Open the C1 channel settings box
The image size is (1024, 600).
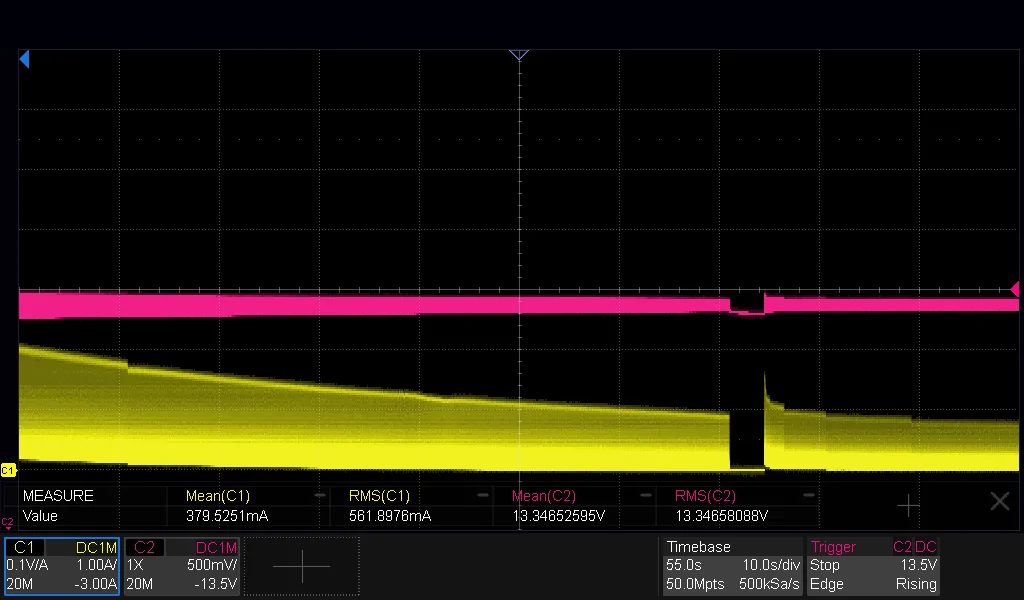click(62, 566)
